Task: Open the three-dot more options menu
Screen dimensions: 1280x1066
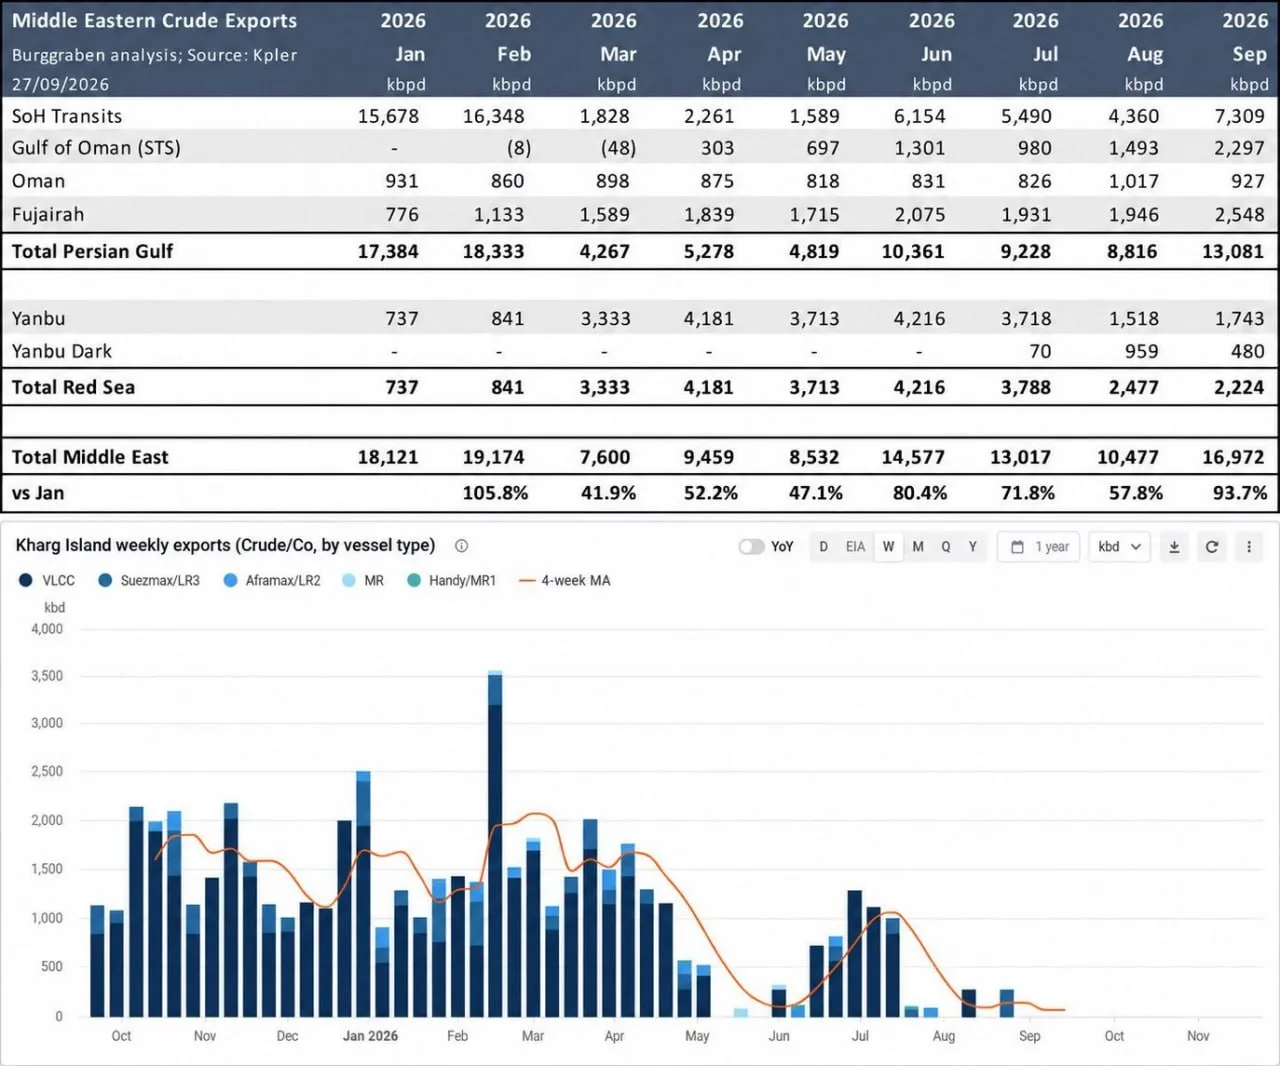Action: [1249, 547]
